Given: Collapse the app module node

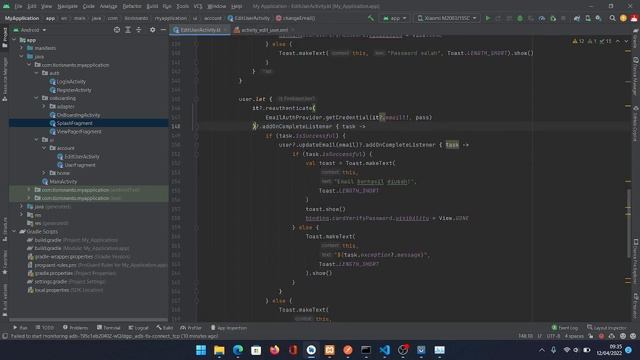Looking at the screenshot, I should point(15,40).
